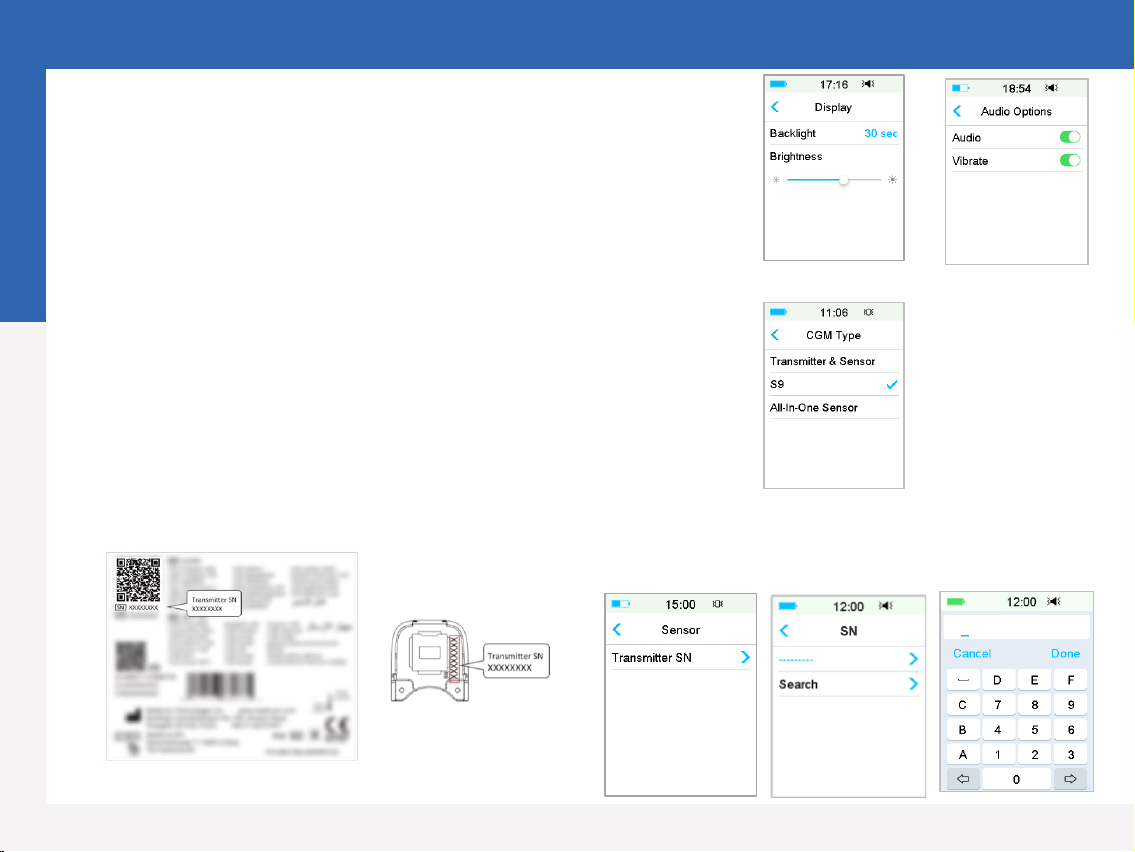This screenshot has width=1135, height=852.
Task: Click barcode on transmitter label
Action: 221,685
